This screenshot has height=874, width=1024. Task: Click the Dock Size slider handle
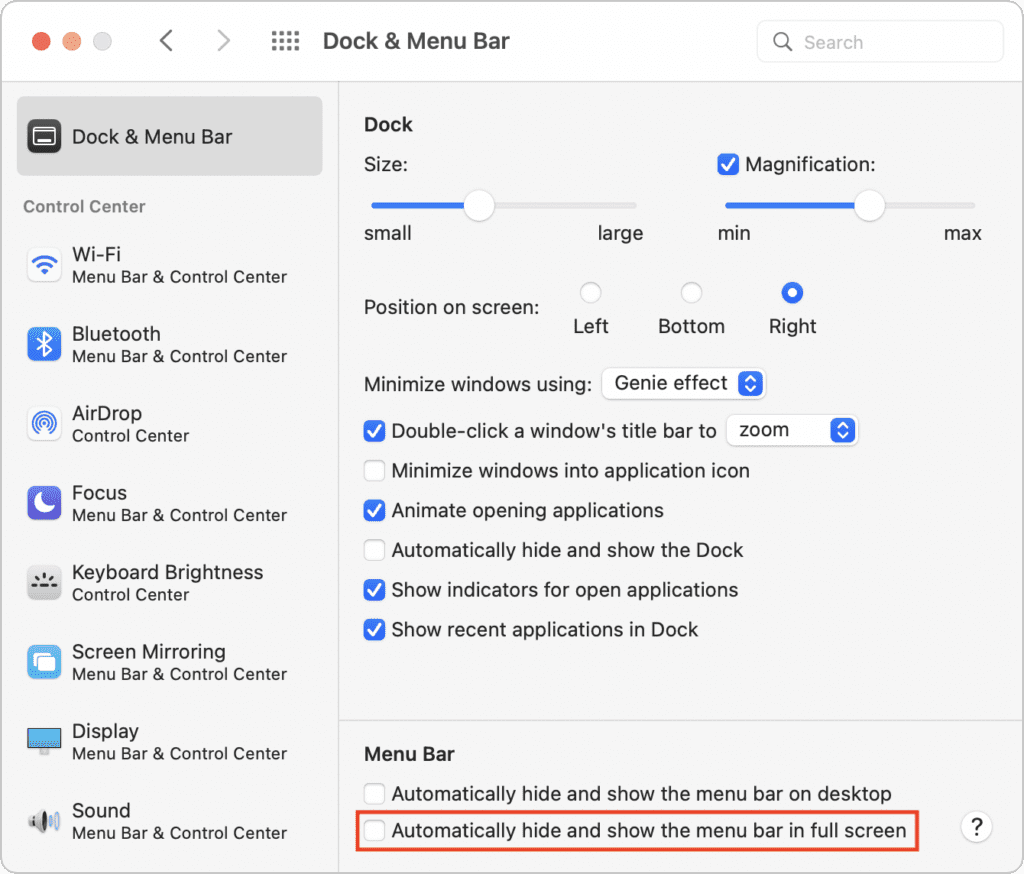click(x=480, y=206)
